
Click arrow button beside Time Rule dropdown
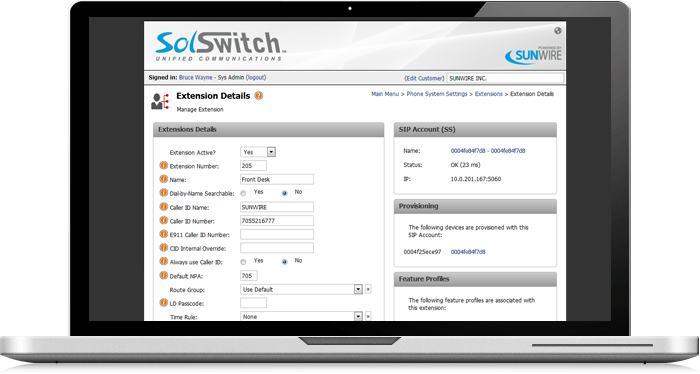(368, 316)
